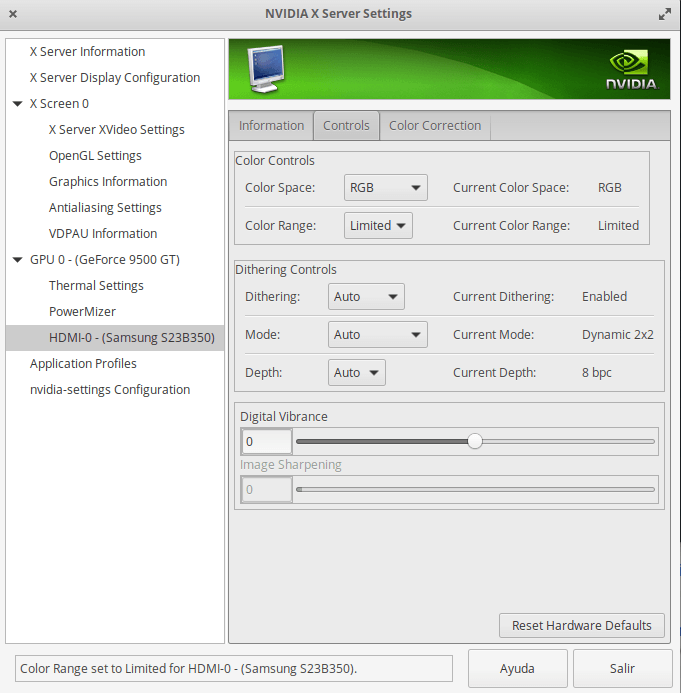Open the dithering Depth dropdown
This screenshot has height=693, width=681.
[357, 373]
